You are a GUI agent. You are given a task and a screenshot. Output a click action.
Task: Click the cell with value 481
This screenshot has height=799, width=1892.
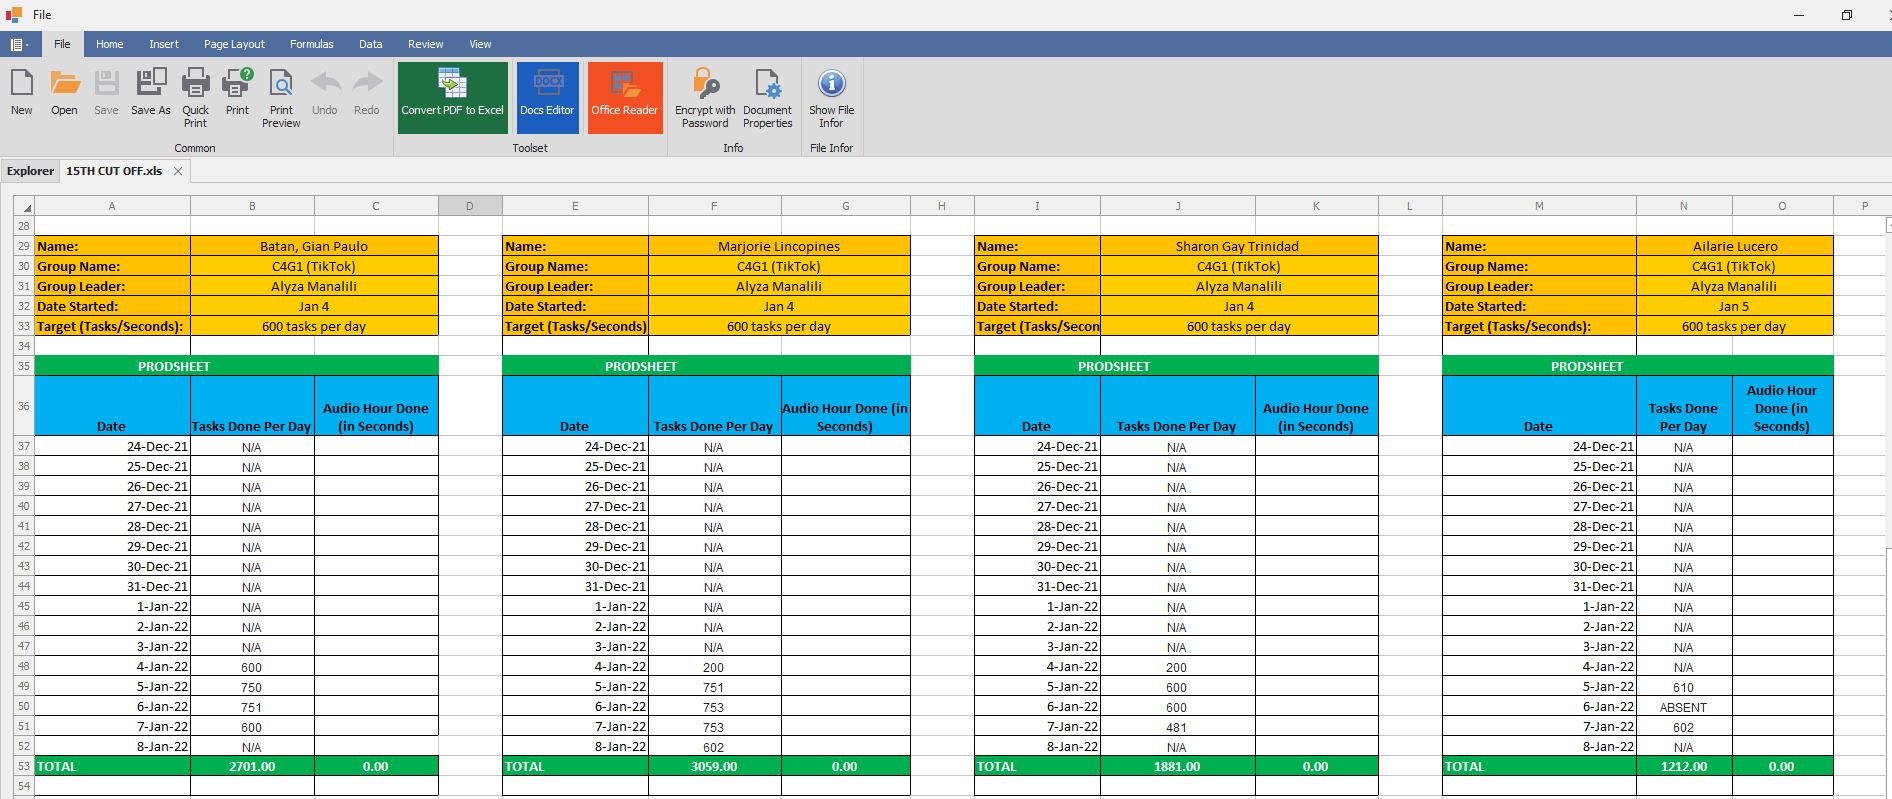[1177, 726]
